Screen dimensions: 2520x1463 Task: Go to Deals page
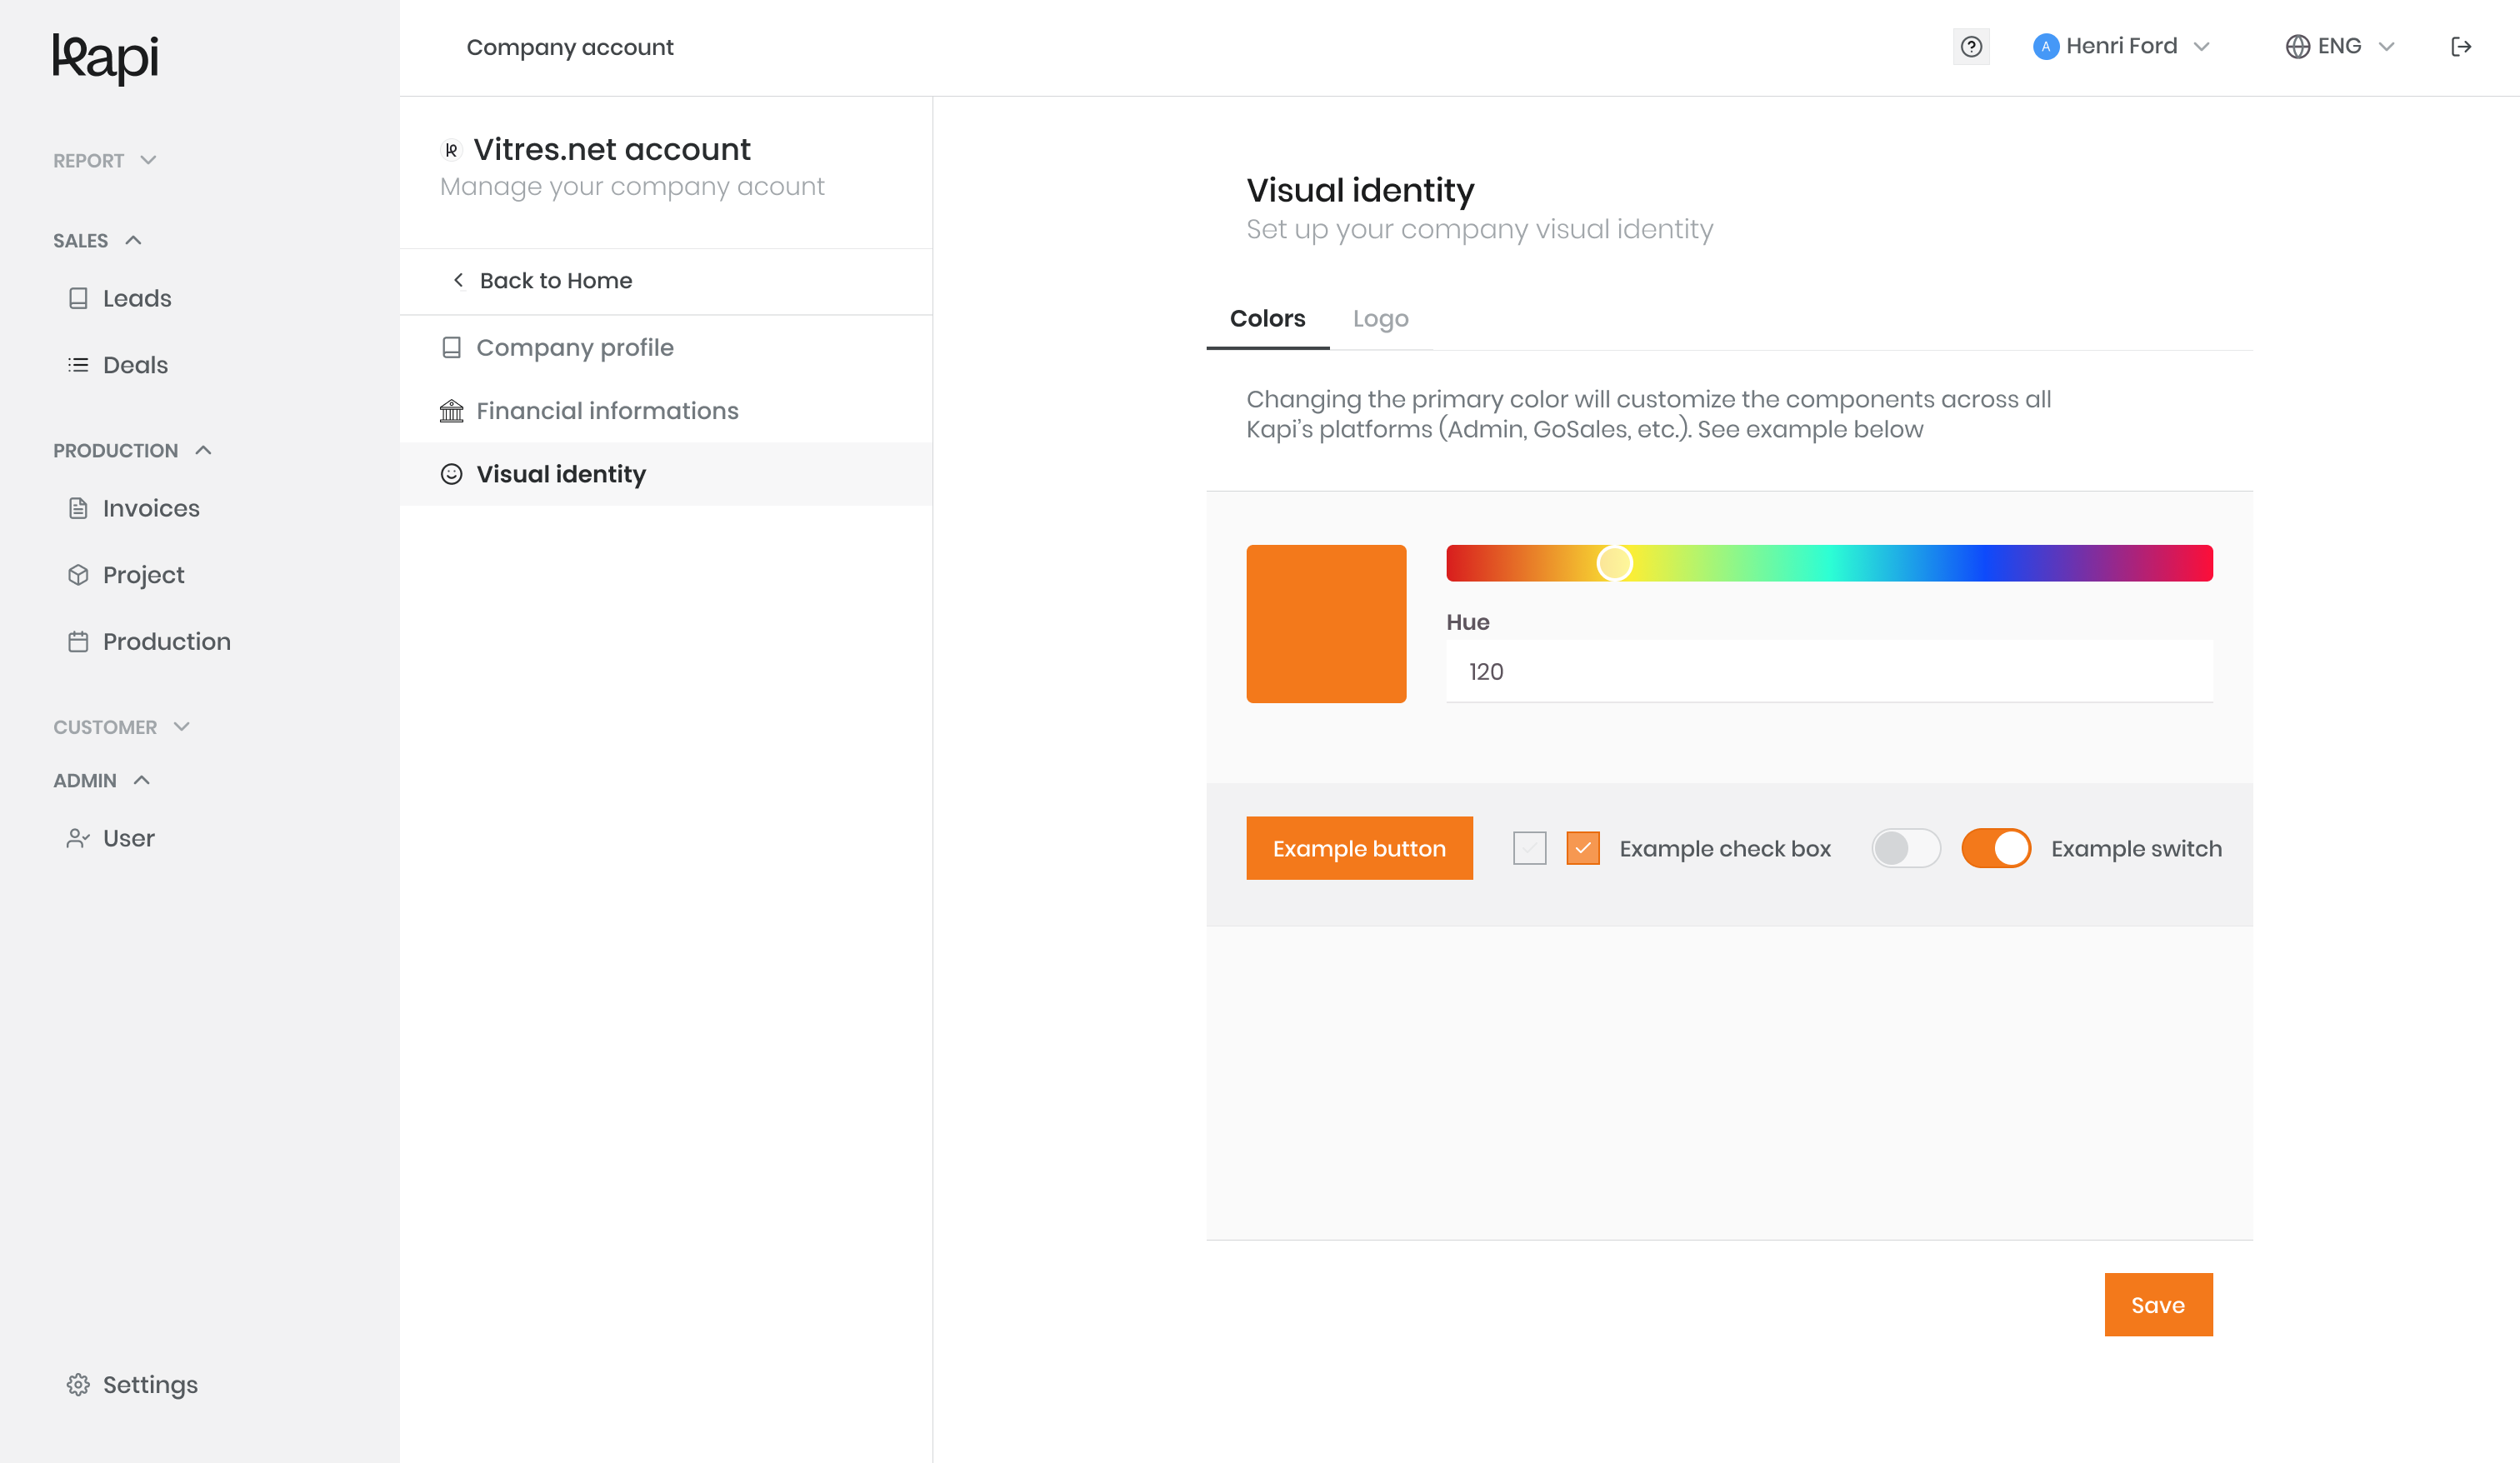pos(135,365)
